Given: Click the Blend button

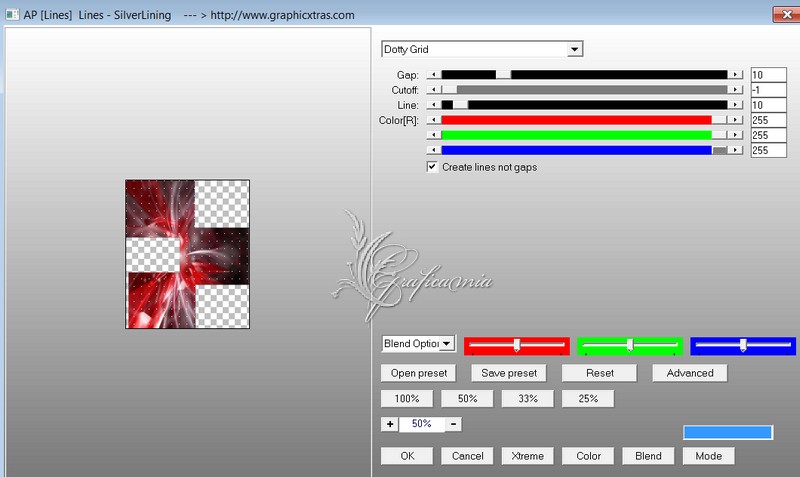Looking at the screenshot, I should tap(648, 456).
